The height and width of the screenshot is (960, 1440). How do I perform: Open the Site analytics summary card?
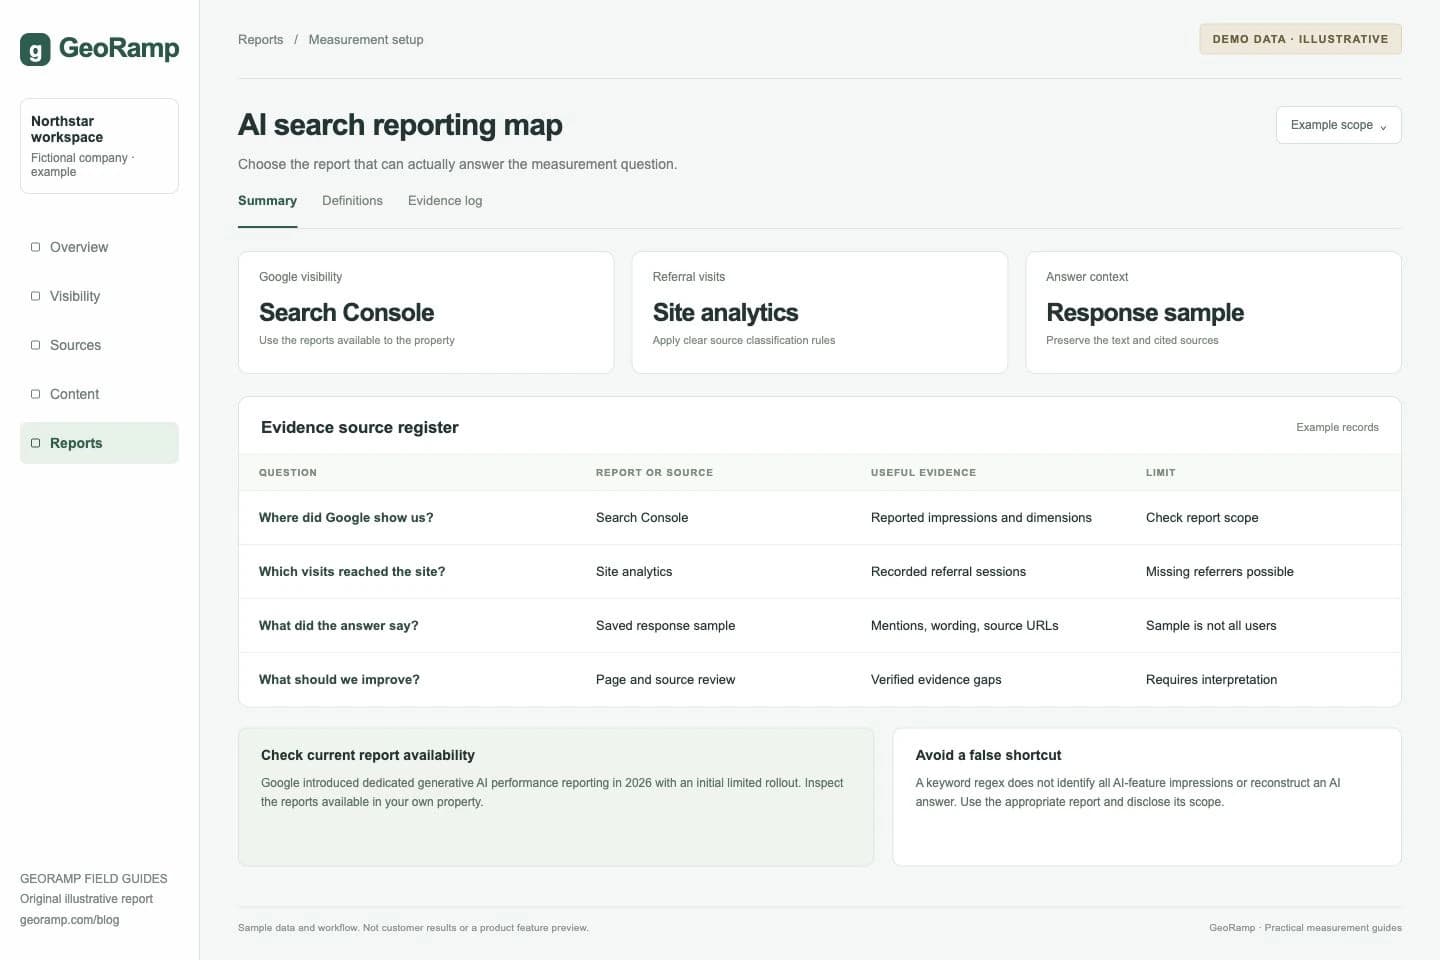pos(820,312)
